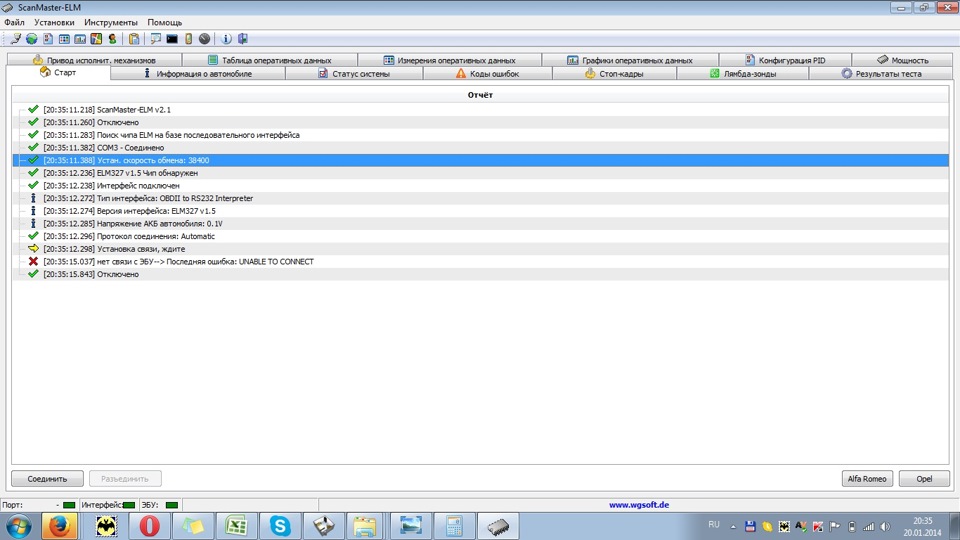Click the ЭБУ status indicator
The height and width of the screenshot is (540, 960).
click(x=171, y=505)
